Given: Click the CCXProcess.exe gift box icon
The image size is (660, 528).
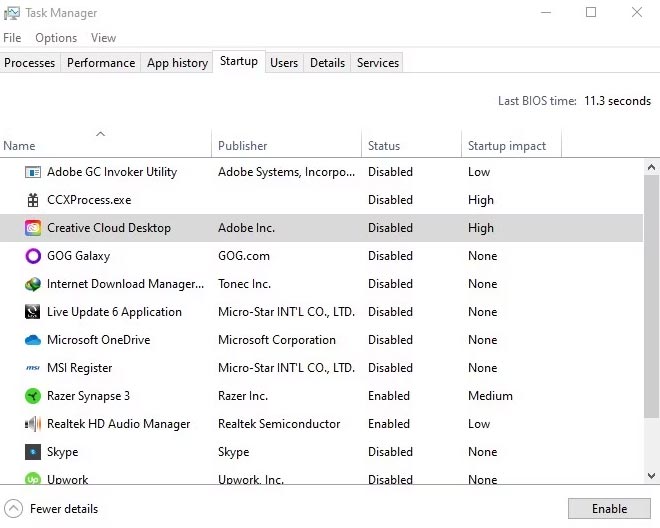Looking at the screenshot, I should (x=33, y=200).
